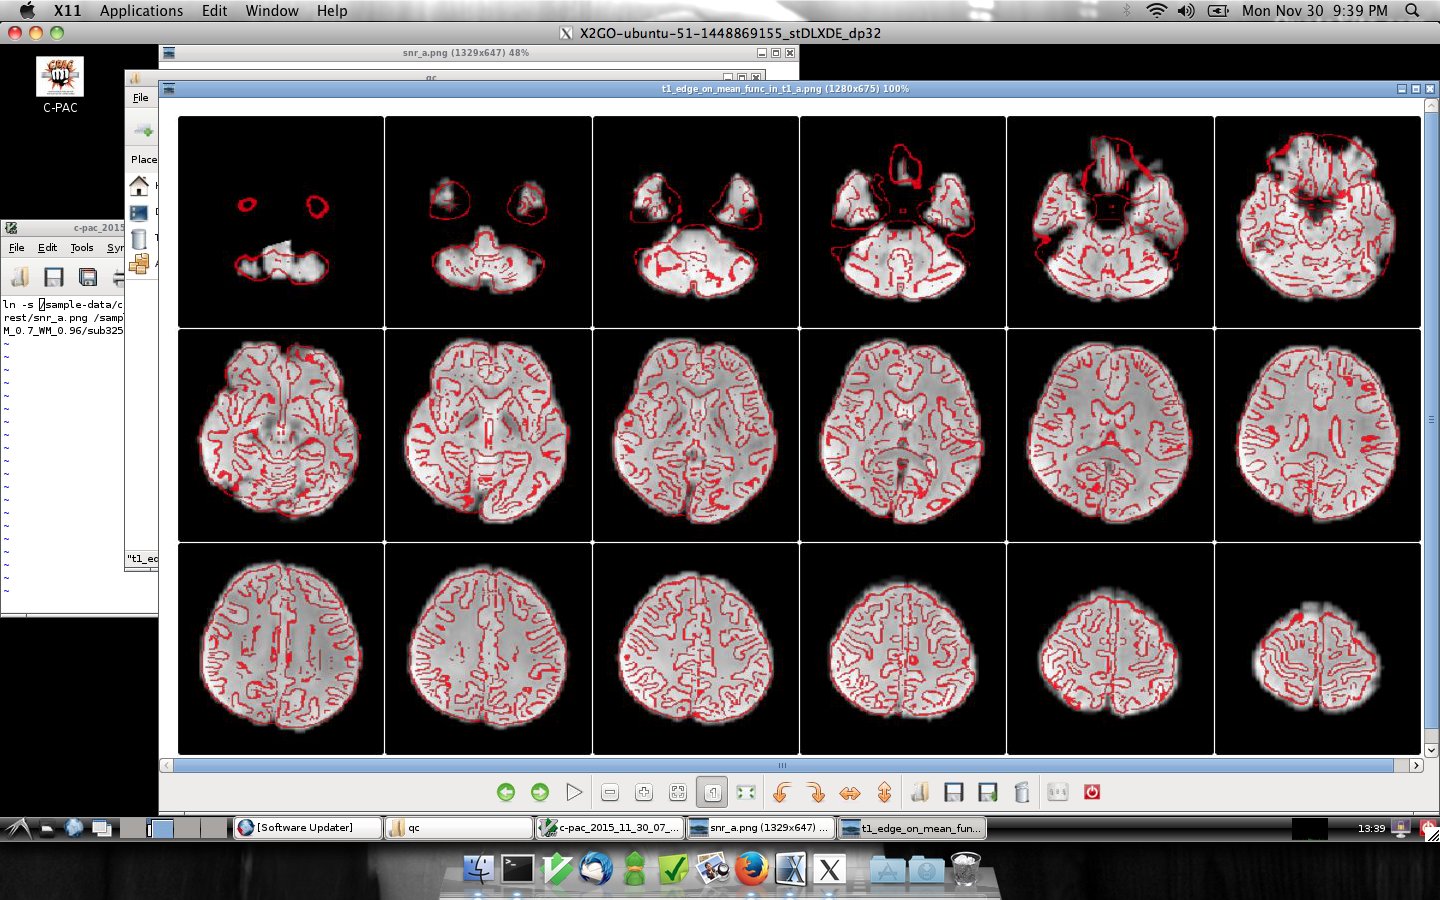Open preferences icon in viewer toolbar
The width and height of the screenshot is (1440, 900).
(1058, 792)
